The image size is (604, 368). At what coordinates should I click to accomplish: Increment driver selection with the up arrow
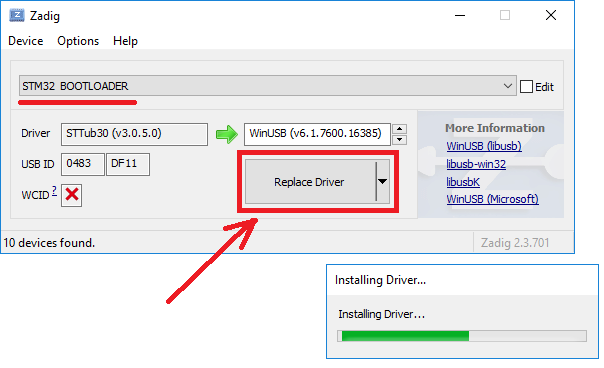pos(399,129)
